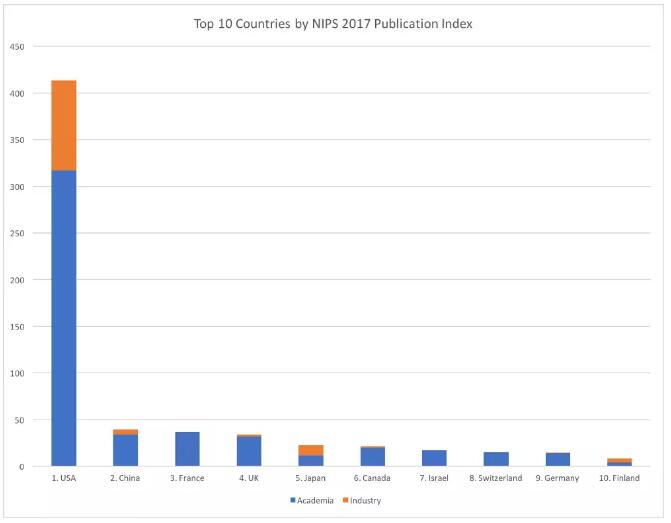
Task: Click the Finland bar
Action: click(x=620, y=462)
